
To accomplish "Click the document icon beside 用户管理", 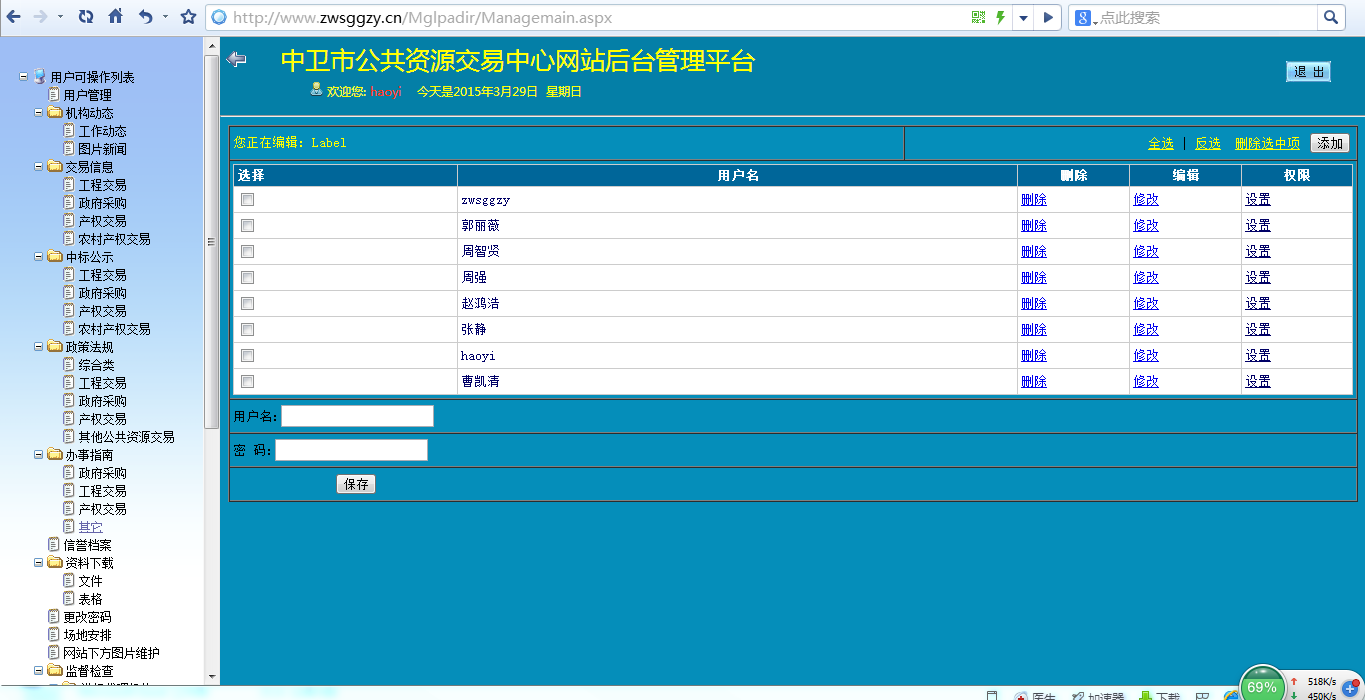I will 54,95.
